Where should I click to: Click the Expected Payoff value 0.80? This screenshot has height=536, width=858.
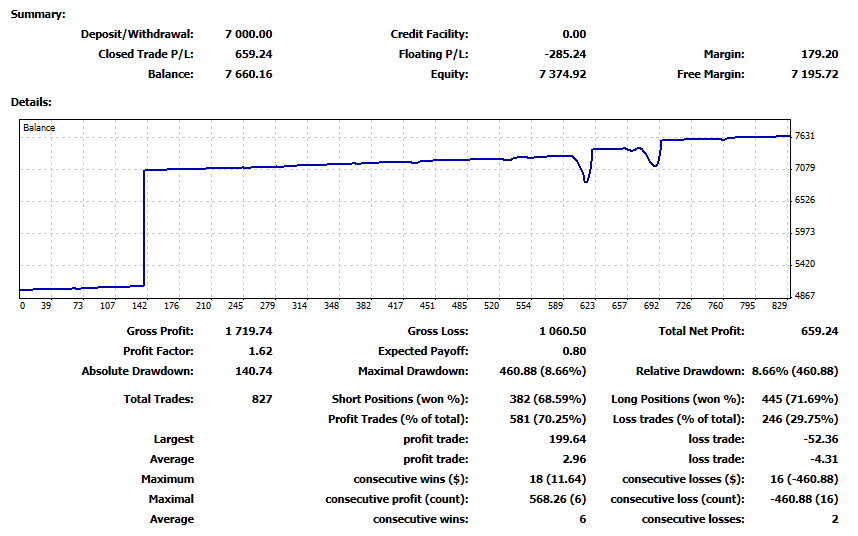[574, 351]
